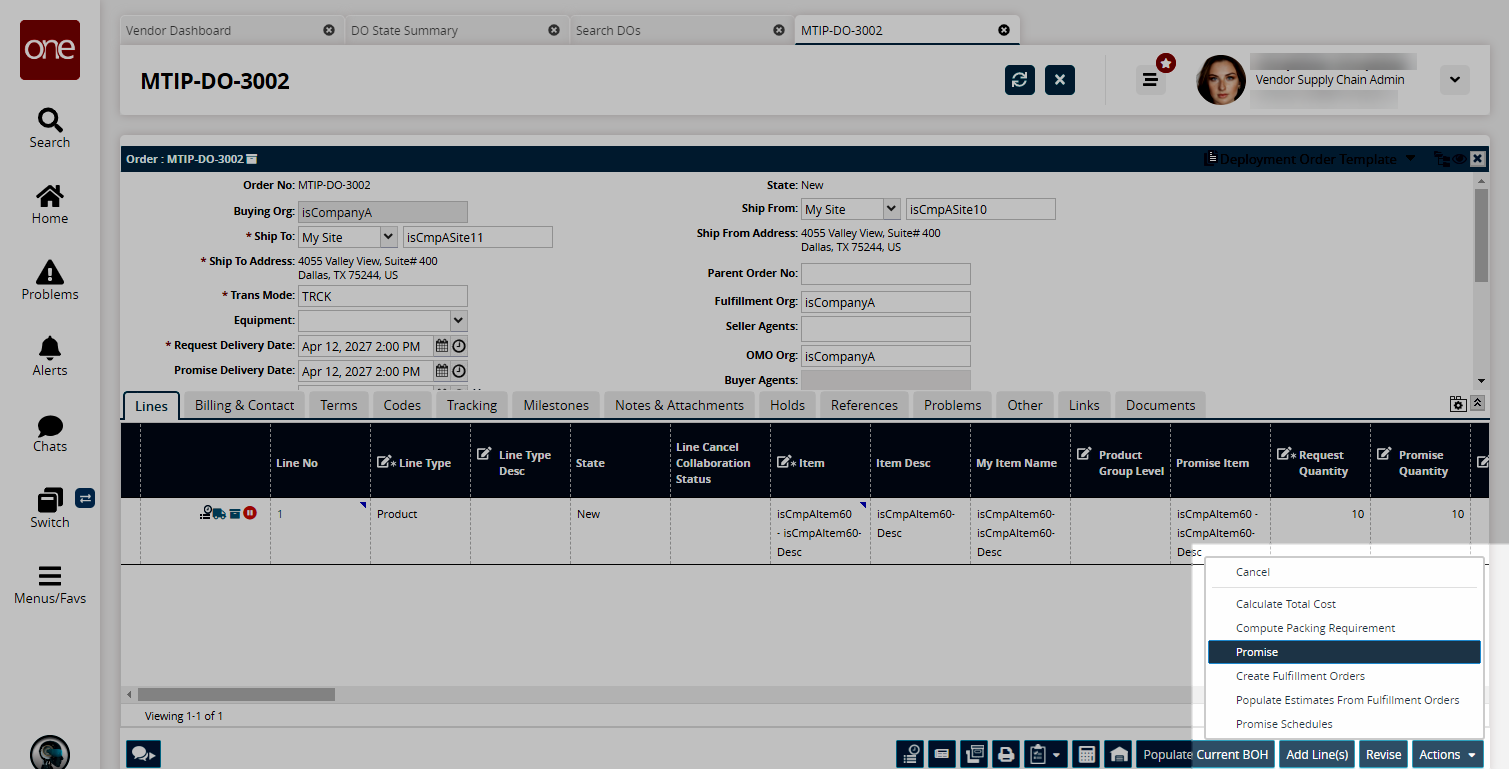The width and height of the screenshot is (1509, 769).
Task: Collapse the header using the double-chevron button
Action: pos(1477,403)
